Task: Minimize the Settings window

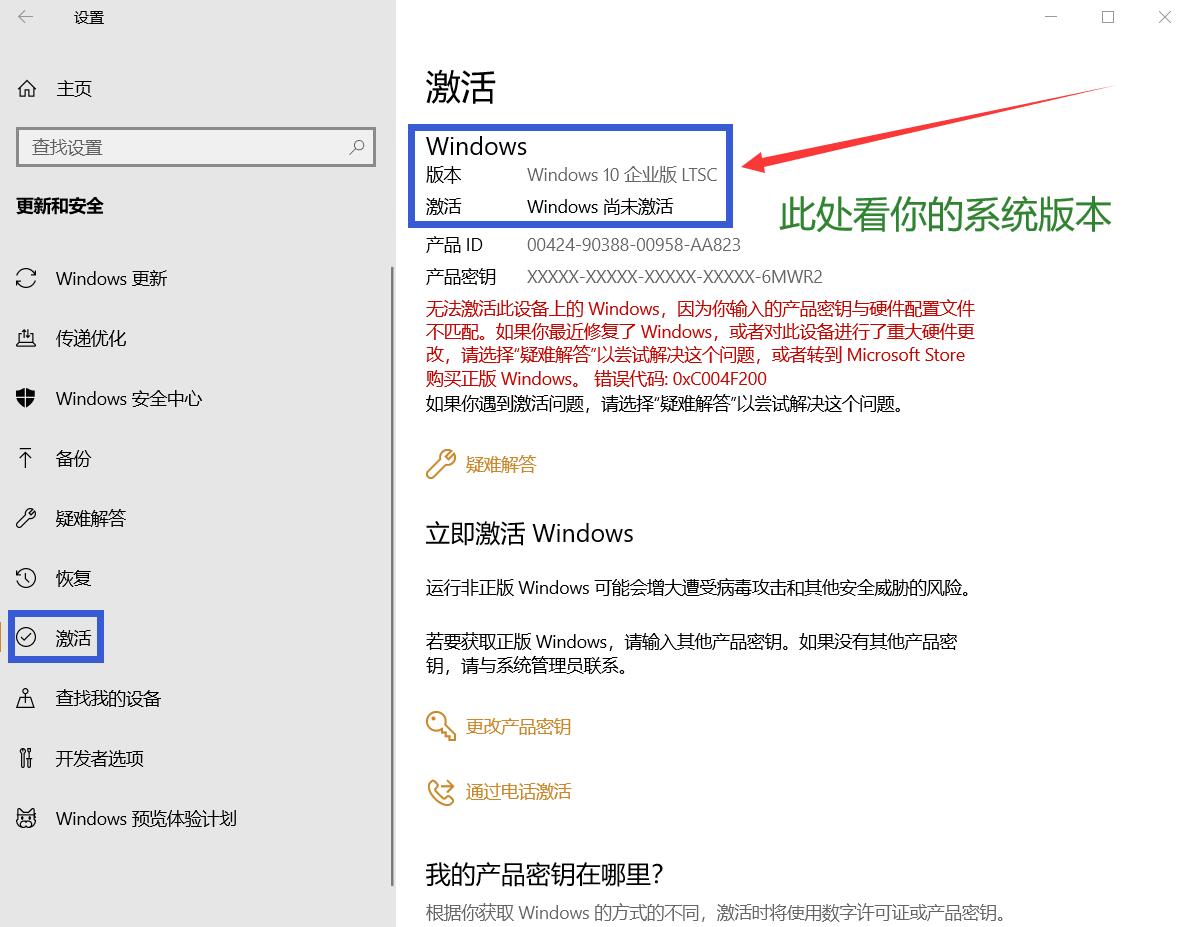Action: point(1050,17)
